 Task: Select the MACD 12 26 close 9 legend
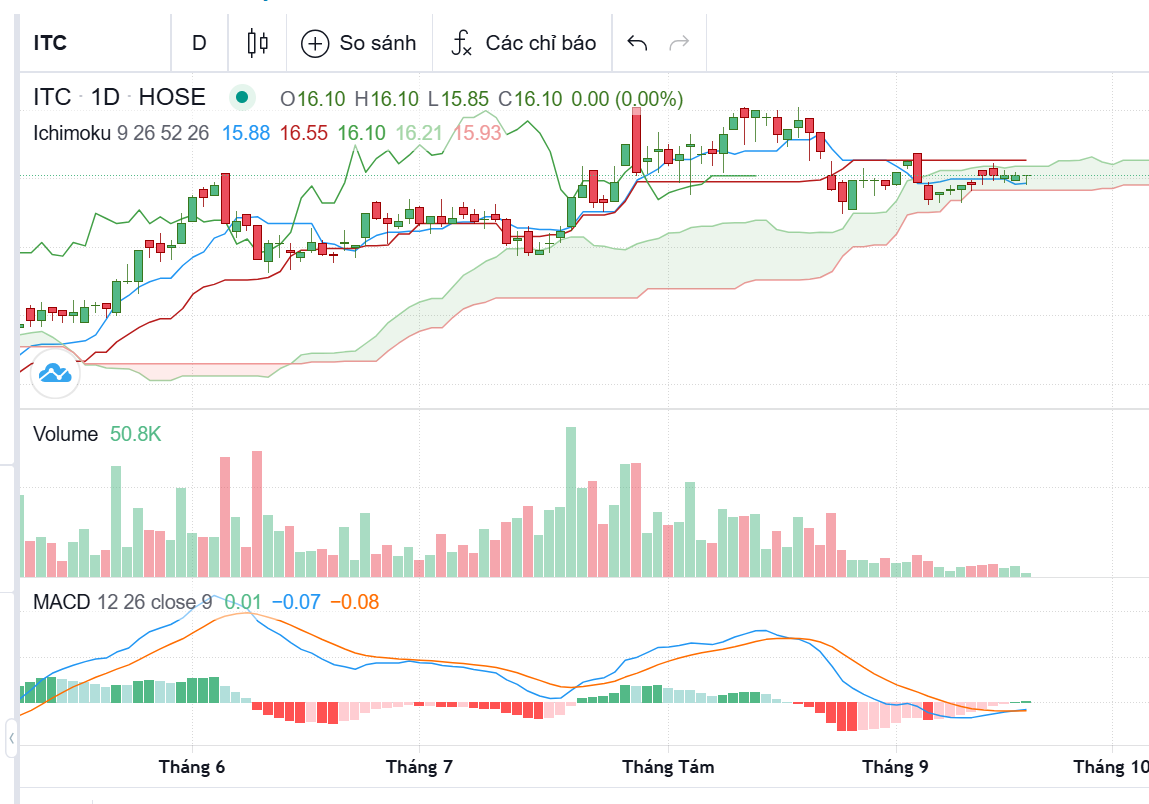click(x=122, y=602)
